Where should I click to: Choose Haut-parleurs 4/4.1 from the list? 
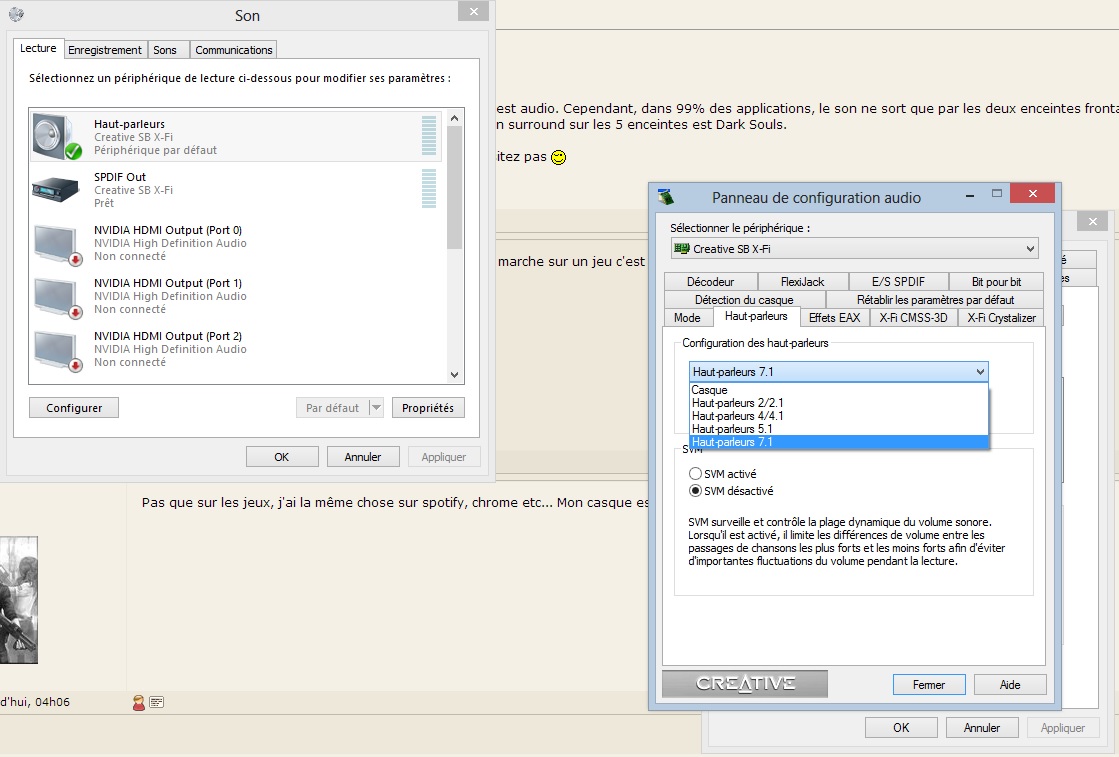[x=839, y=416]
